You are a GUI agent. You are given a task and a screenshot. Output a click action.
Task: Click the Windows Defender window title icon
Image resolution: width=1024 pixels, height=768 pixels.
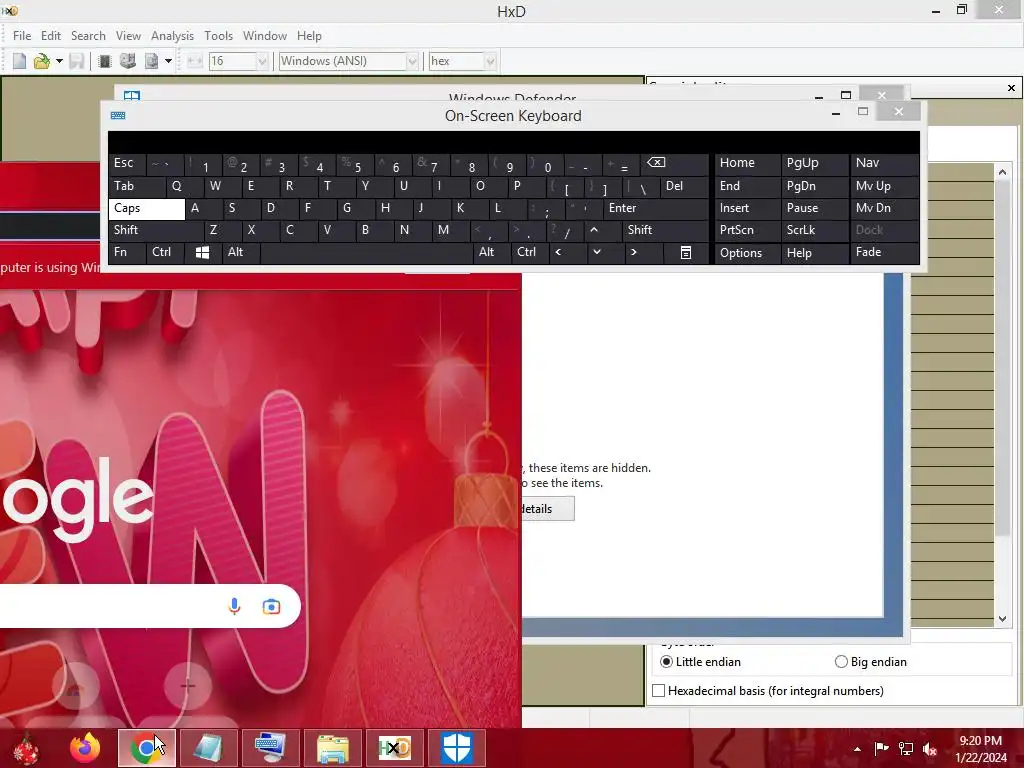[x=132, y=95]
